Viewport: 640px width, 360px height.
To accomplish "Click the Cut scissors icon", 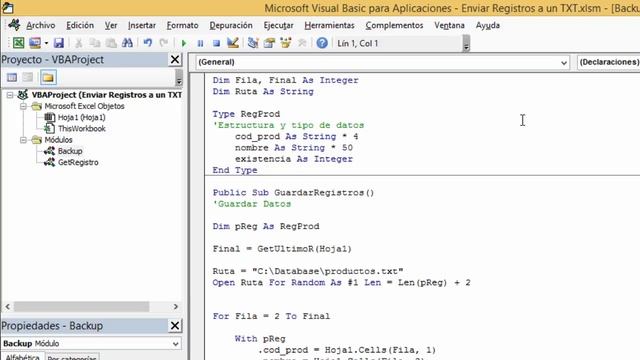I will (x=78, y=43).
